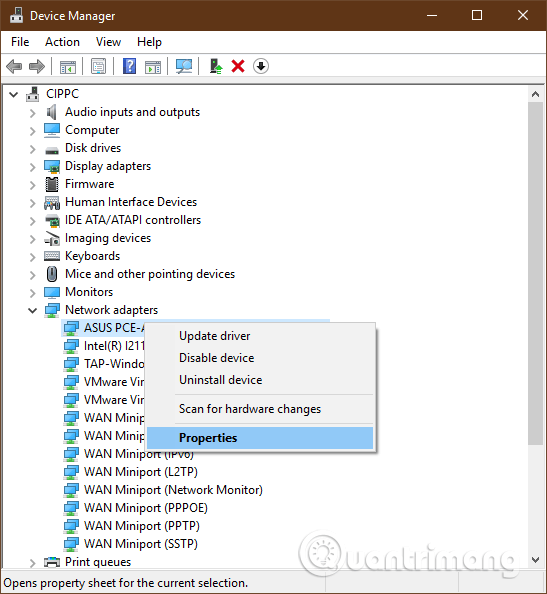
Task: Expand the Keyboards category arrow
Action: pyautogui.click(x=33, y=256)
